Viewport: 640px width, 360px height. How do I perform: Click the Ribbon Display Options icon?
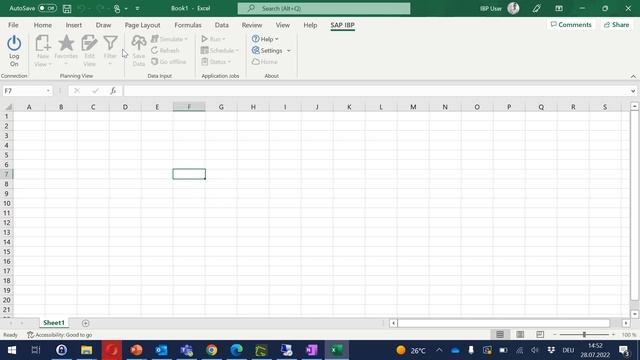[559, 8]
